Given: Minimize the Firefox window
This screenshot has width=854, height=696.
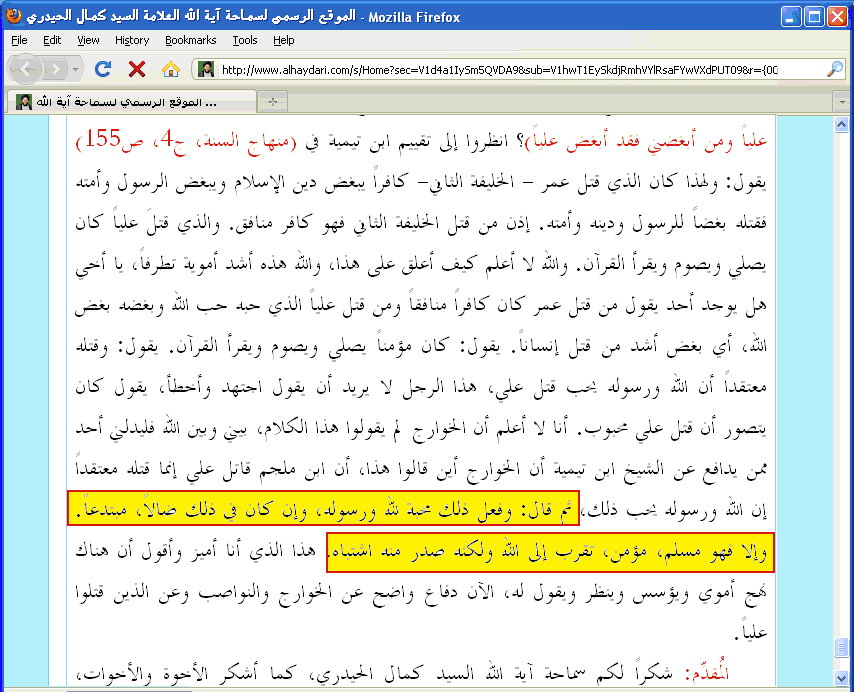Looking at the screenshot, I should (x=791, y=16).
